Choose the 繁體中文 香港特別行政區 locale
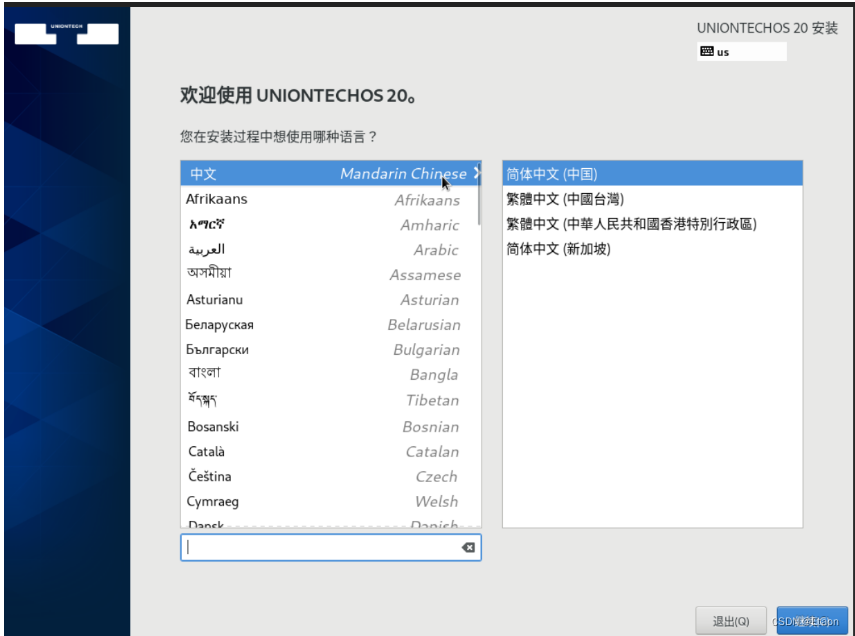This screenshot has height=636, width=855. 652,224
